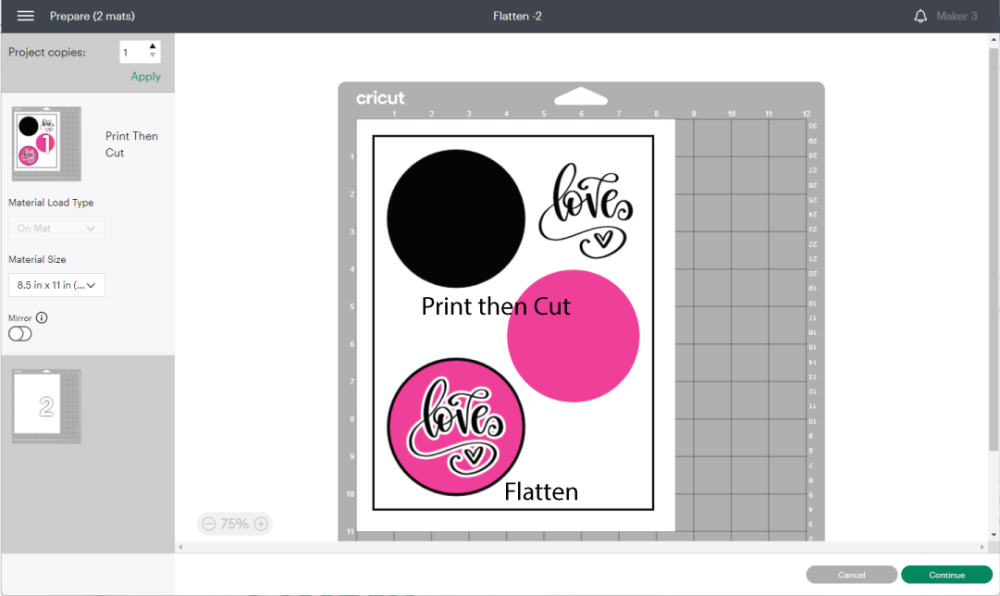This screenshot has width=1000, height=596.
Task: Click the zoom in plus icon
Action: click(261, 524)
